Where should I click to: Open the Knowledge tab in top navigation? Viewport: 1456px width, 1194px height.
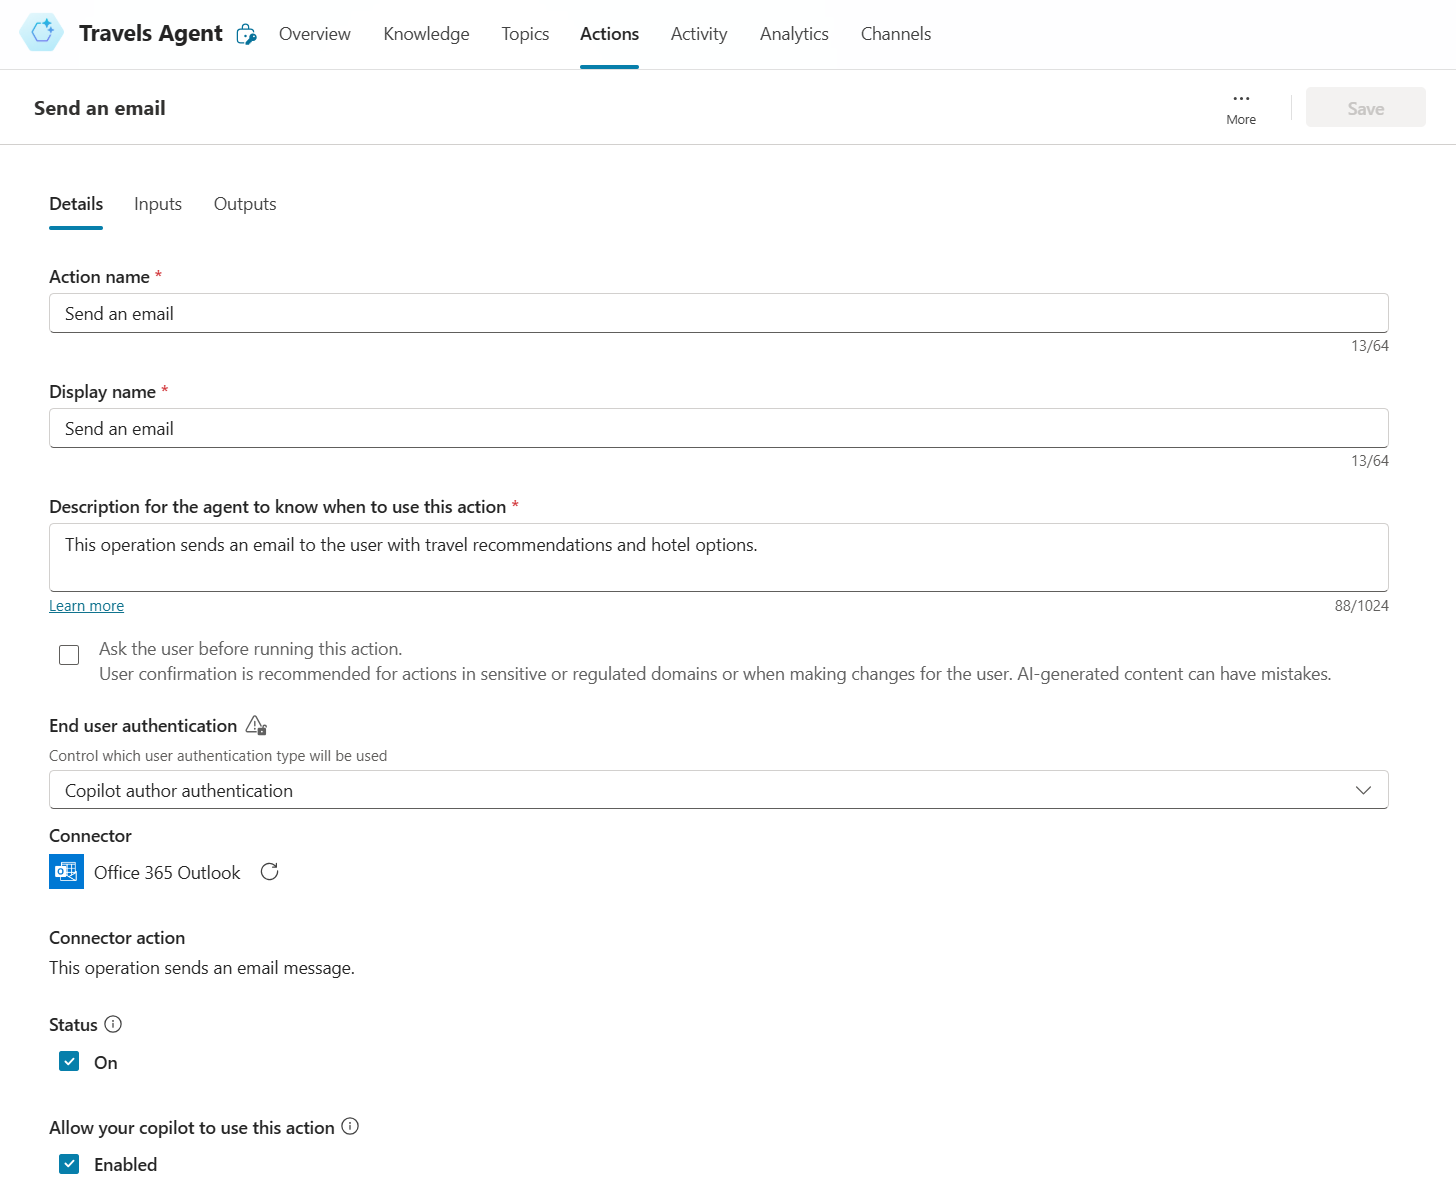426,34
